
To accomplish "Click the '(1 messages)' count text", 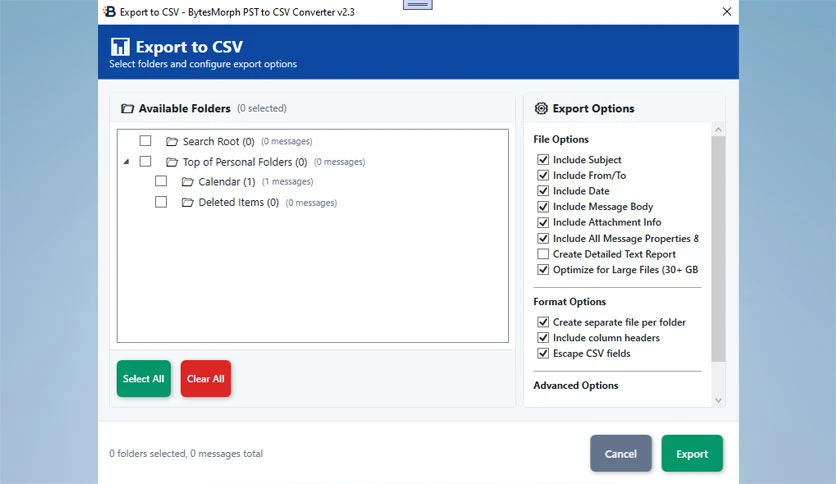I will 287,182.
